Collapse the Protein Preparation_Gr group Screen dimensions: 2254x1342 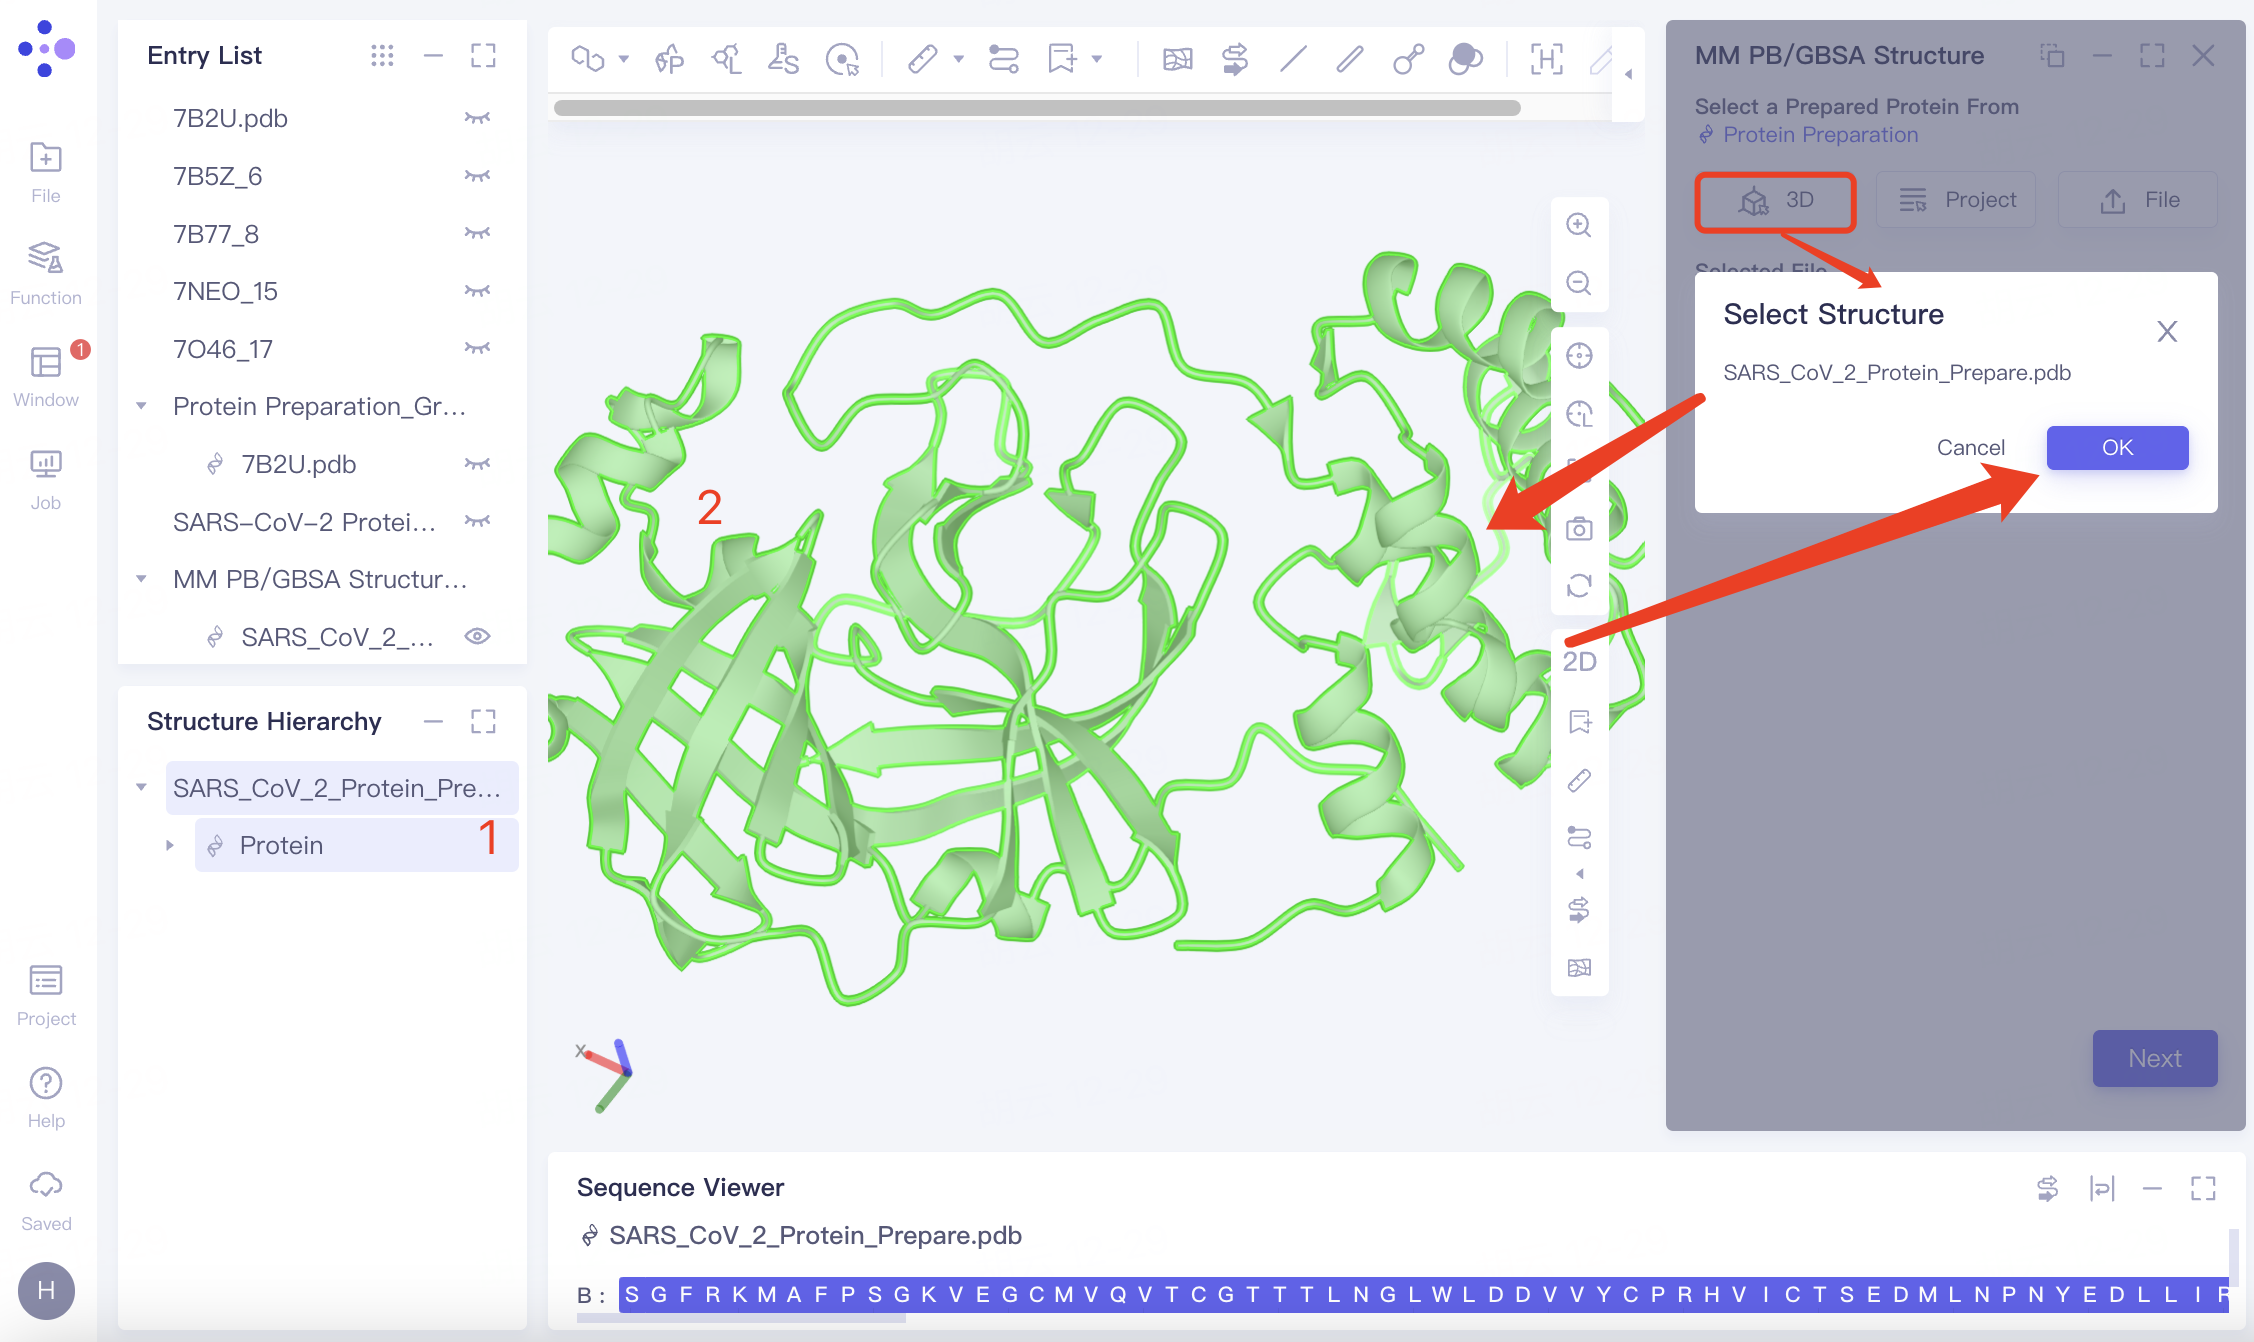141,406
